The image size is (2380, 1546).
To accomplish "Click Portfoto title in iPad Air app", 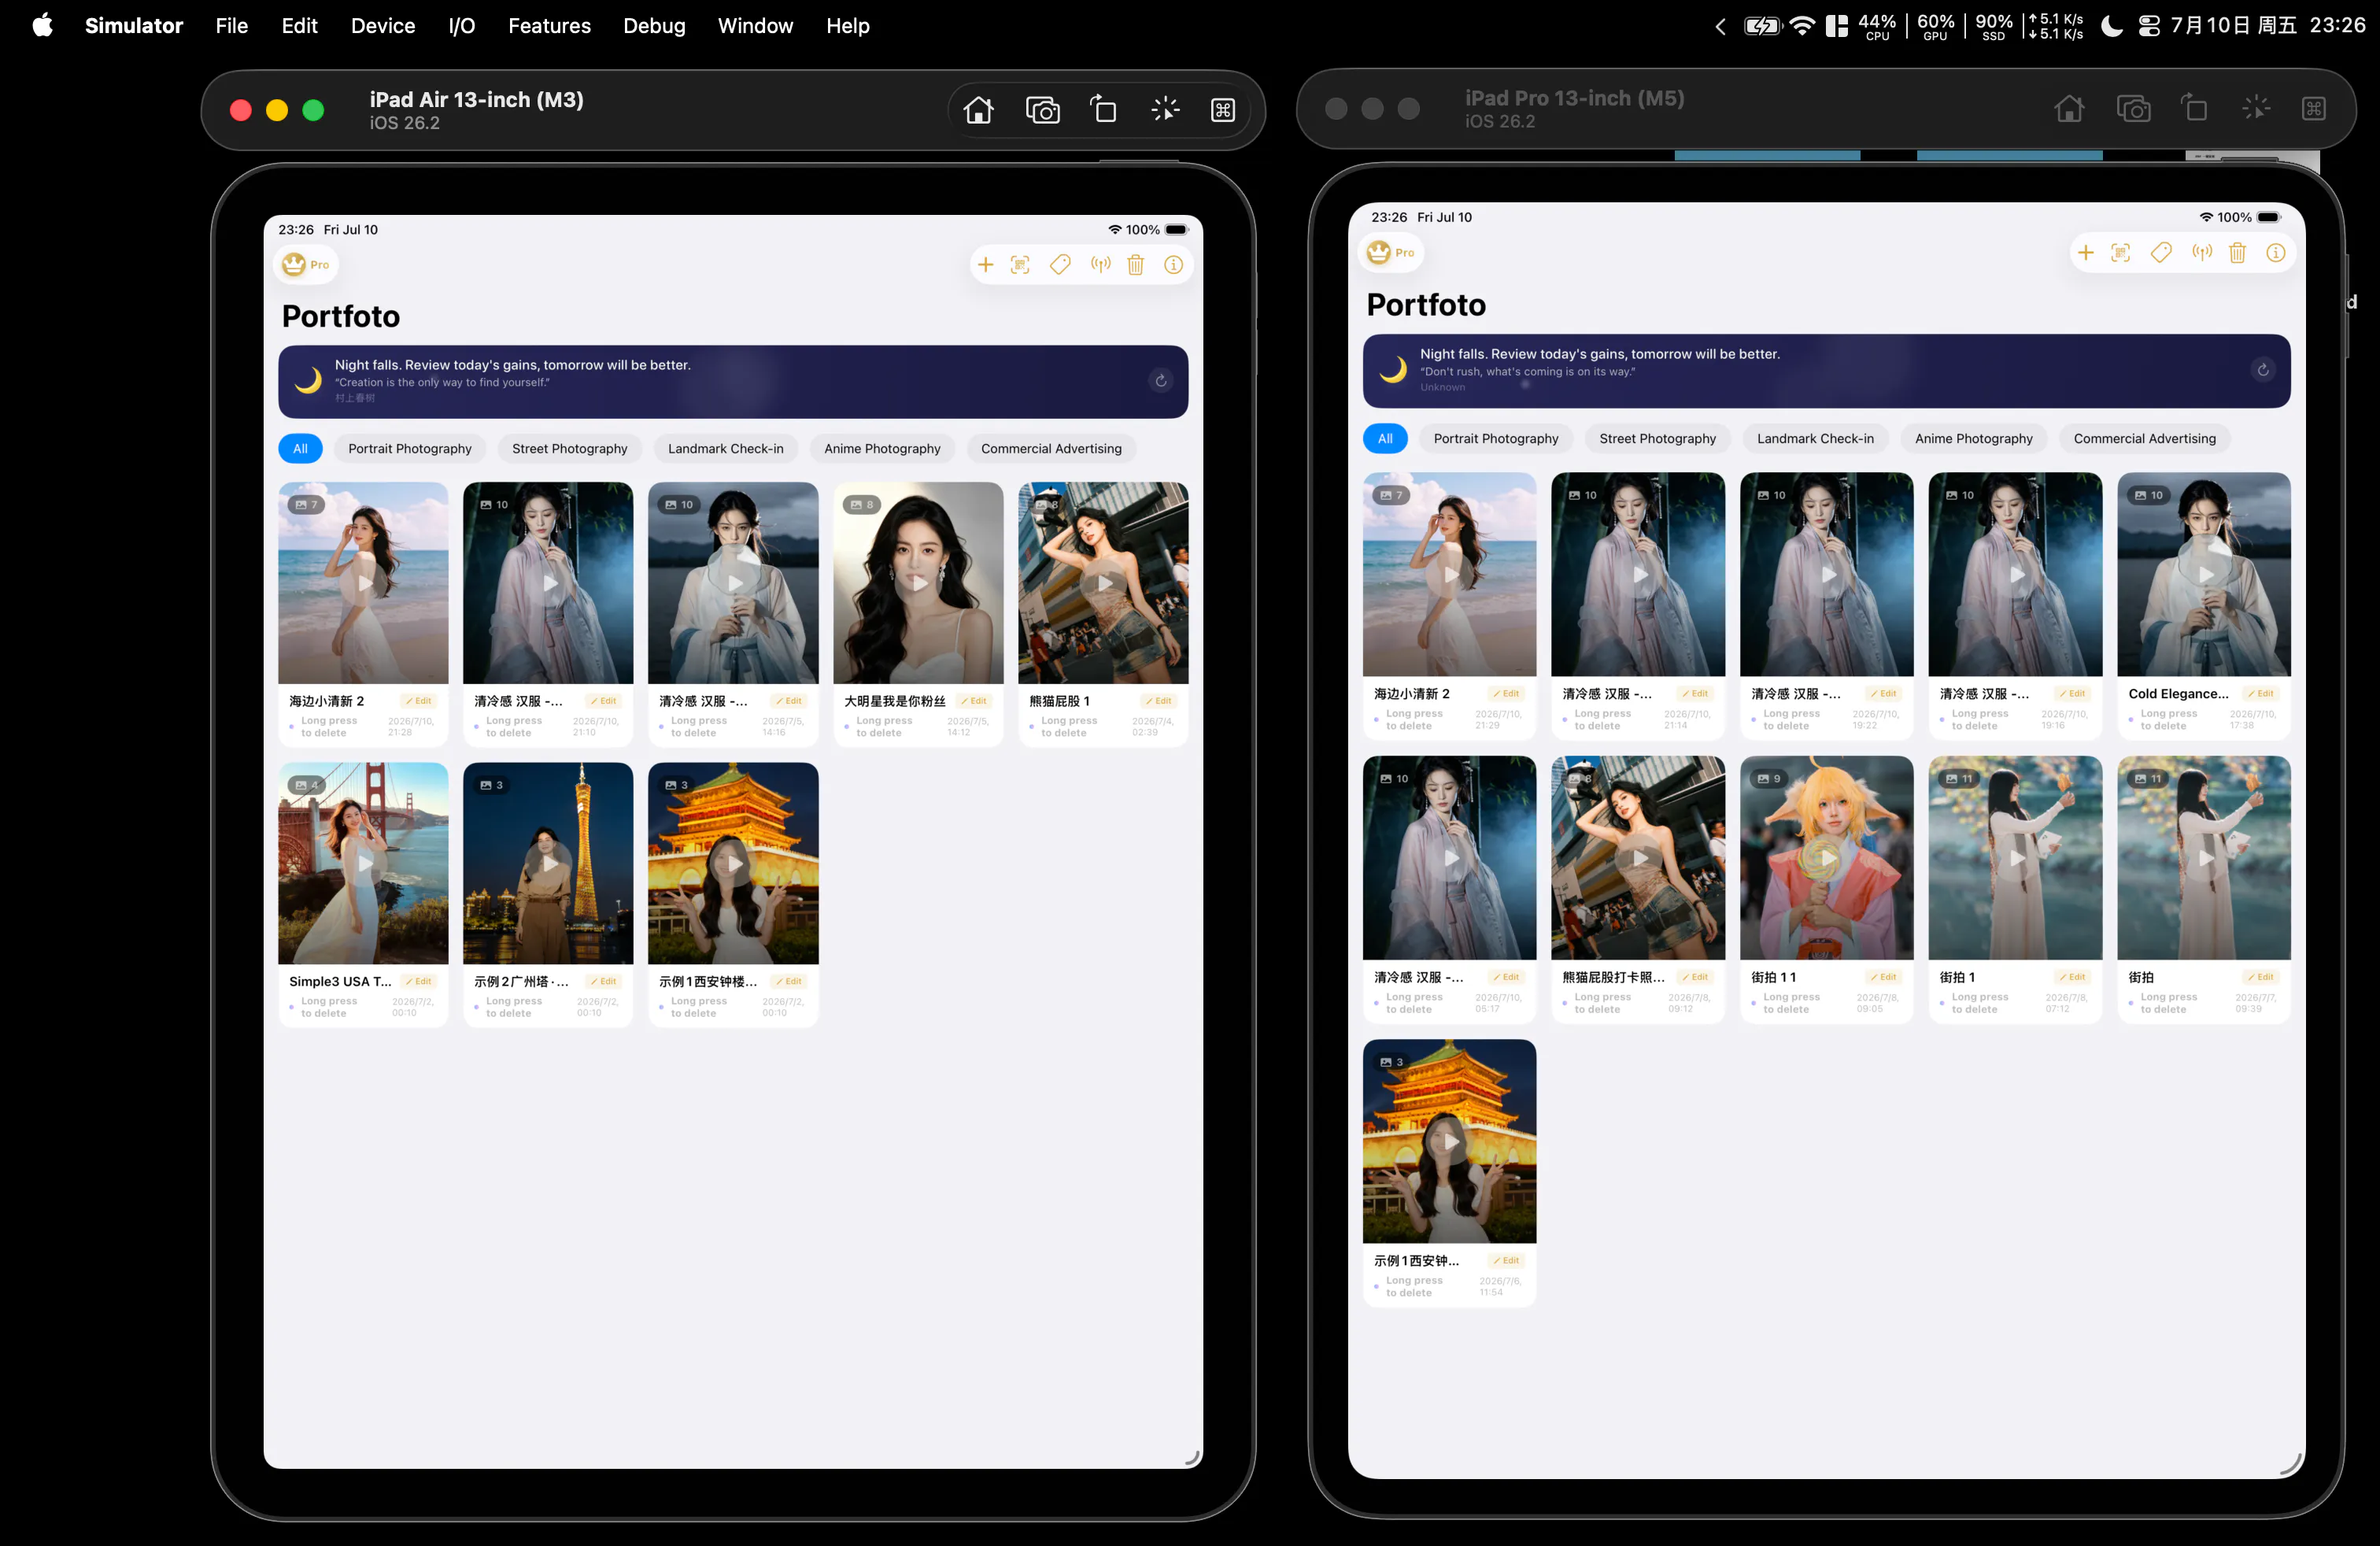I will coord(341,317).
